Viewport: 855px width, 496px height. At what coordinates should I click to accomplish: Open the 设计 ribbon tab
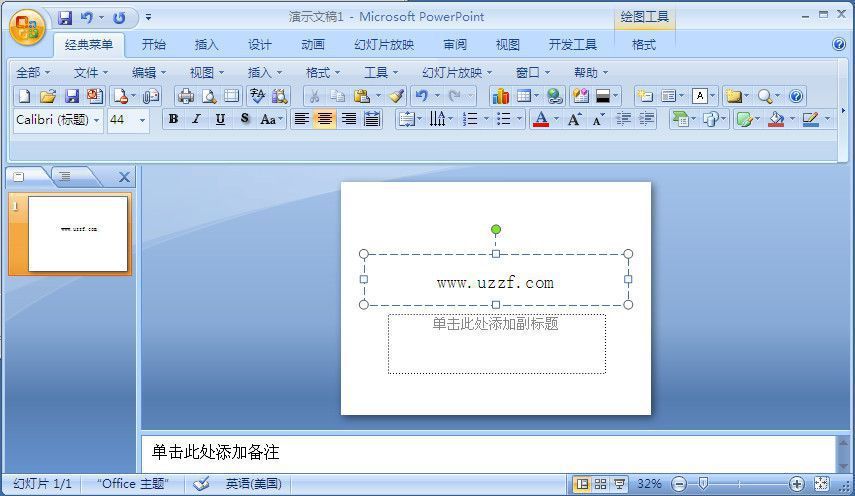[260, 45]
